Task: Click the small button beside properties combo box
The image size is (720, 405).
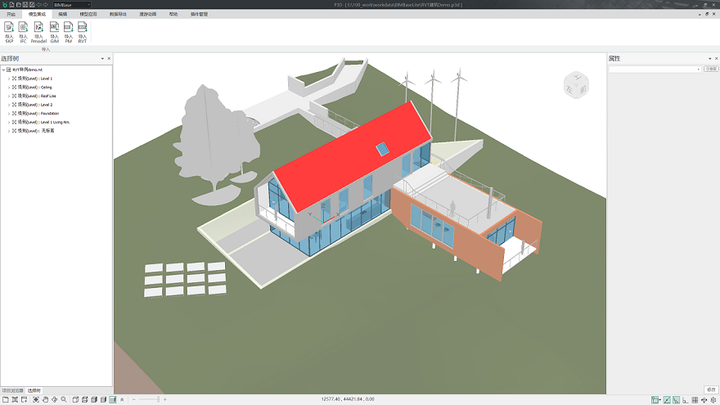Action: tap(711, 69)
